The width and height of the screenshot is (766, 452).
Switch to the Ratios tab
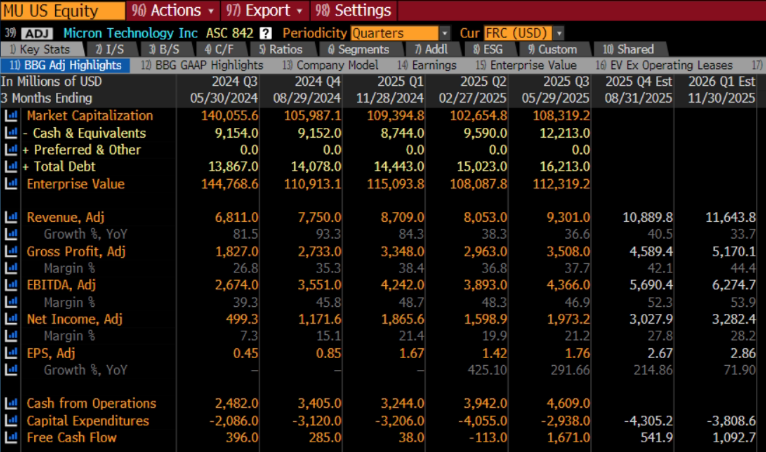point(281,49)
